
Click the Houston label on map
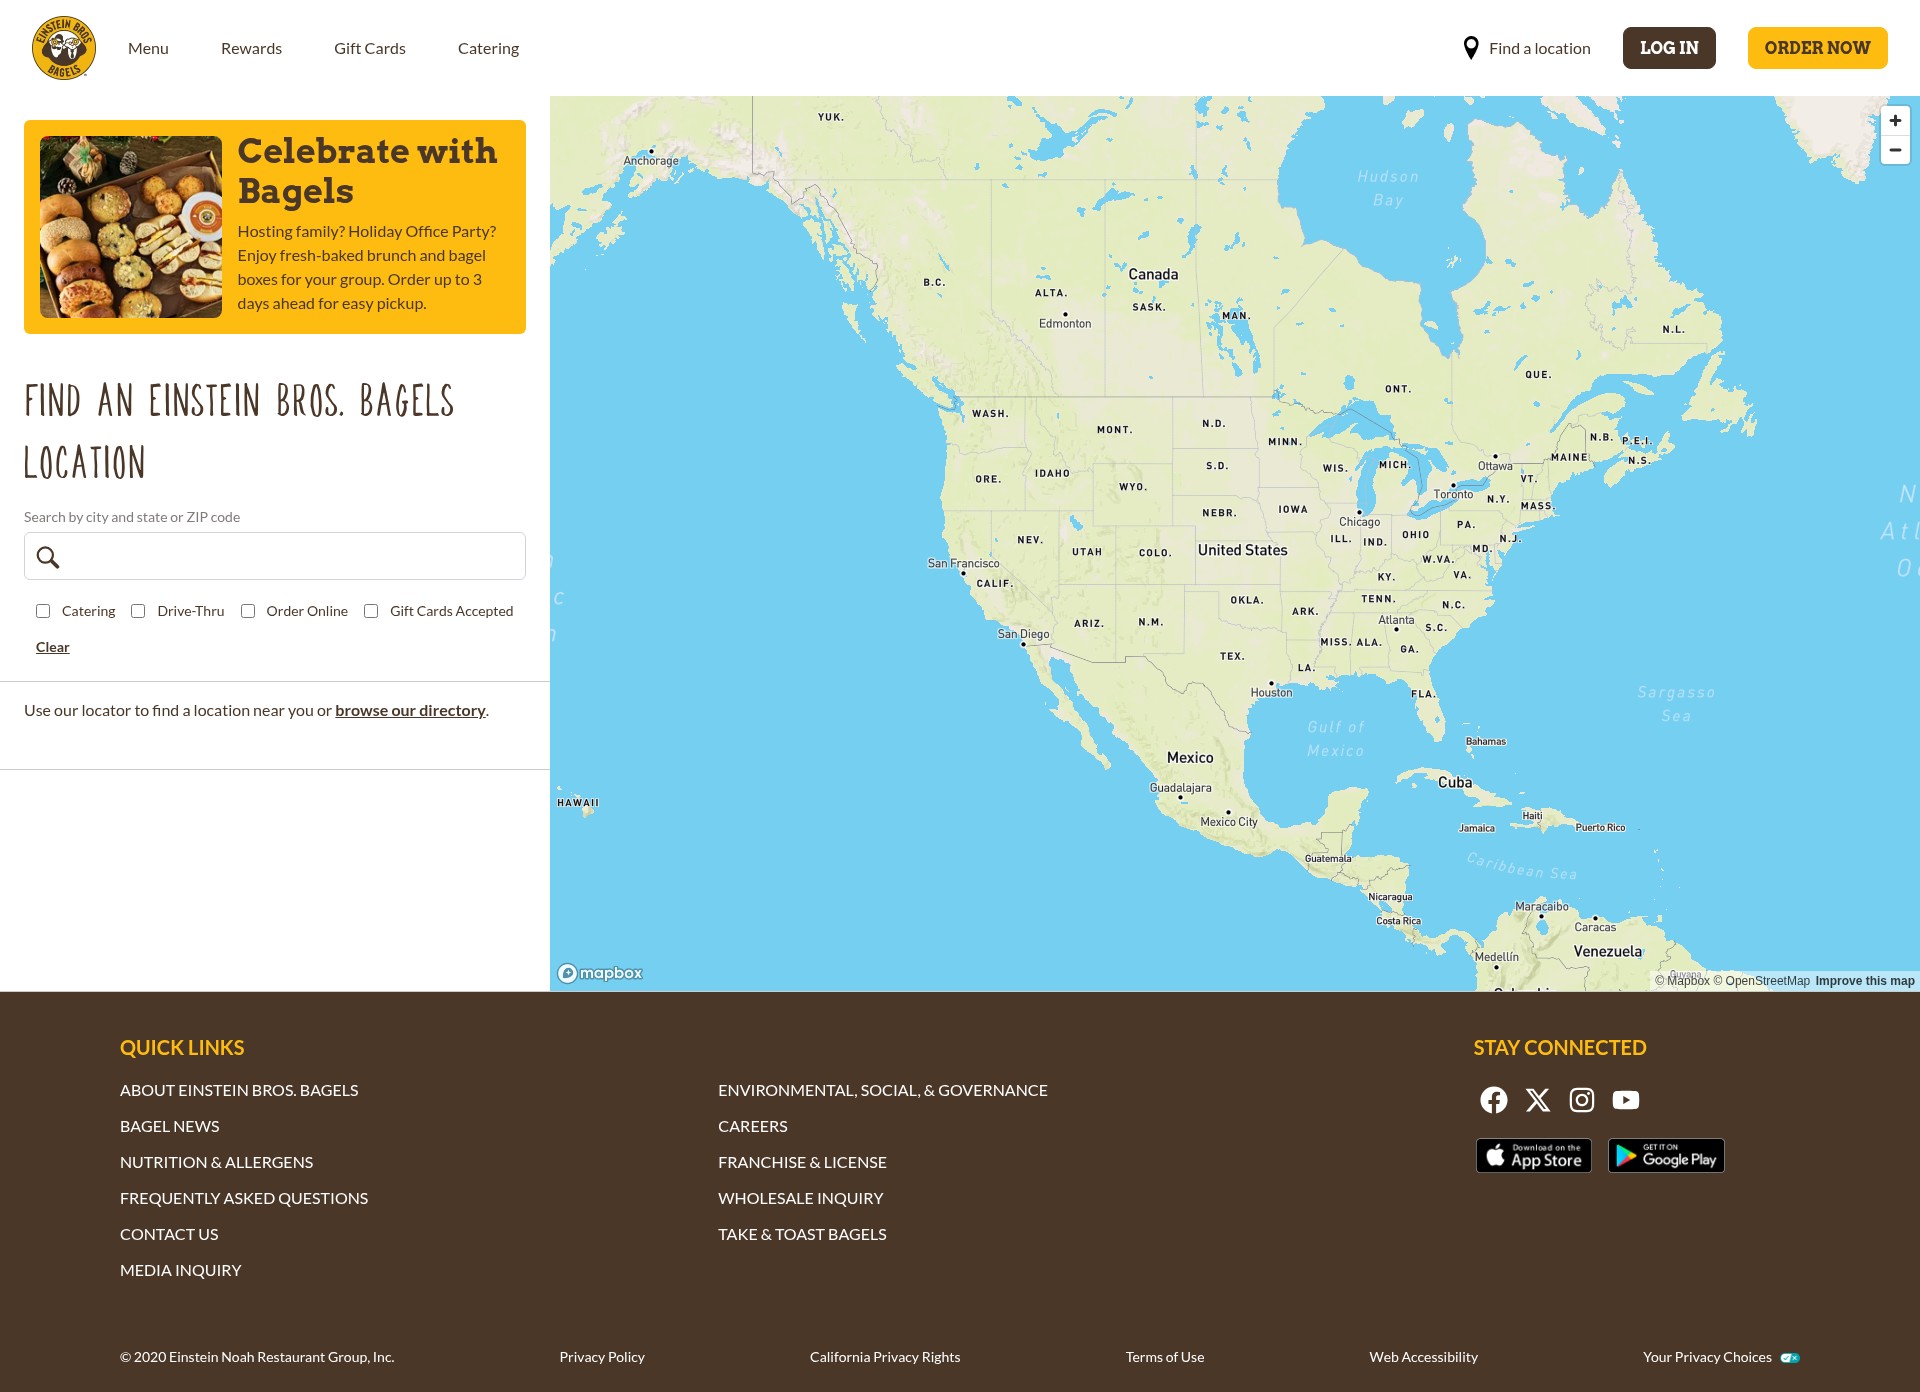[1271, 693]
